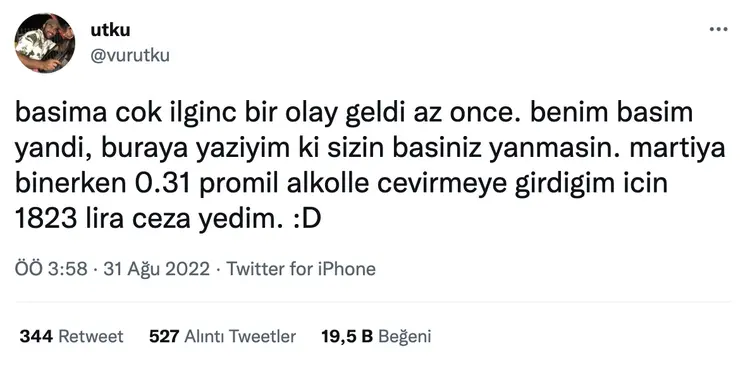Click the ÖÖ 3:58 timestamp
This screenshot has height=367, width=750.
tap(51, 269)
